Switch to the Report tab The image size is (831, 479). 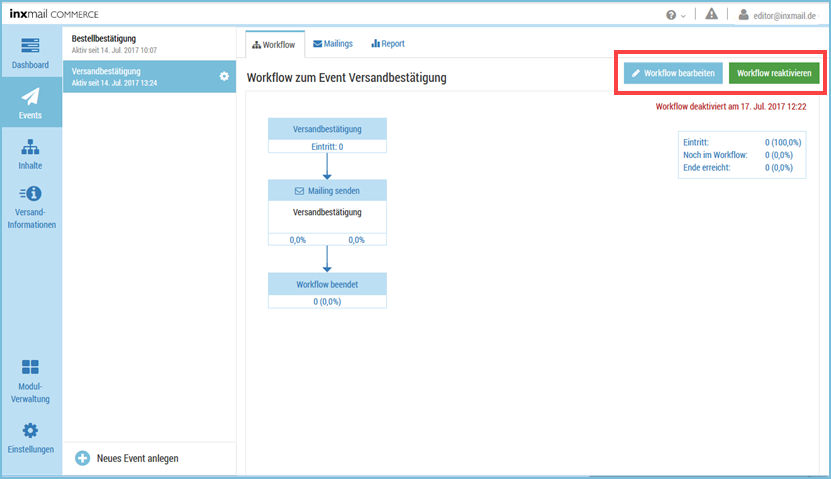coord(388,43)
